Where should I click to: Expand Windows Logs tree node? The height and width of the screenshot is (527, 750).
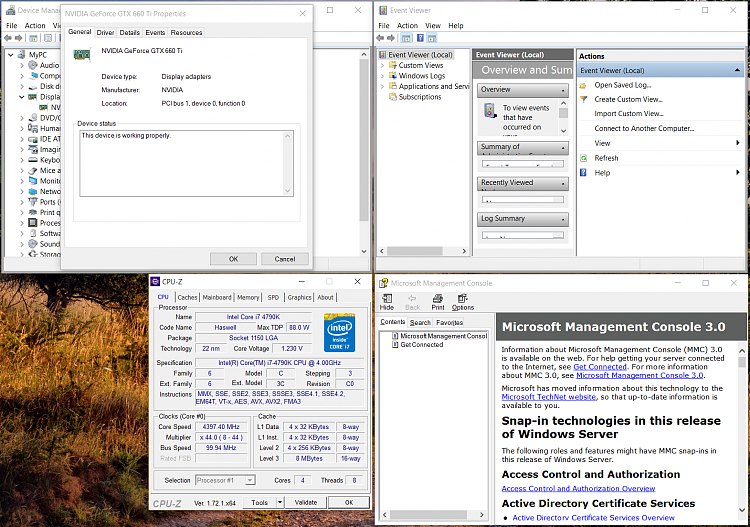pos(382,76)
